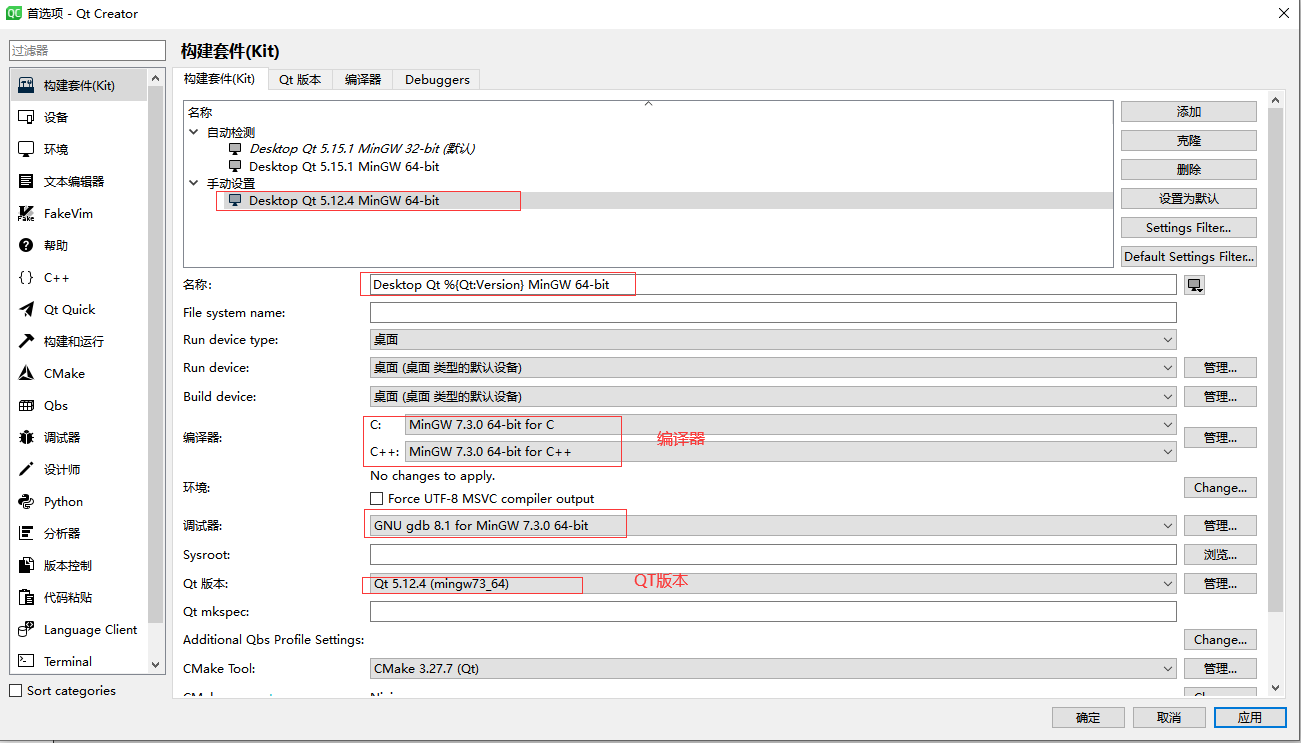The height and width of the screenshot is (743, 1301).
Task: Select the Python category icon
Action: click(x=26, y=501)
